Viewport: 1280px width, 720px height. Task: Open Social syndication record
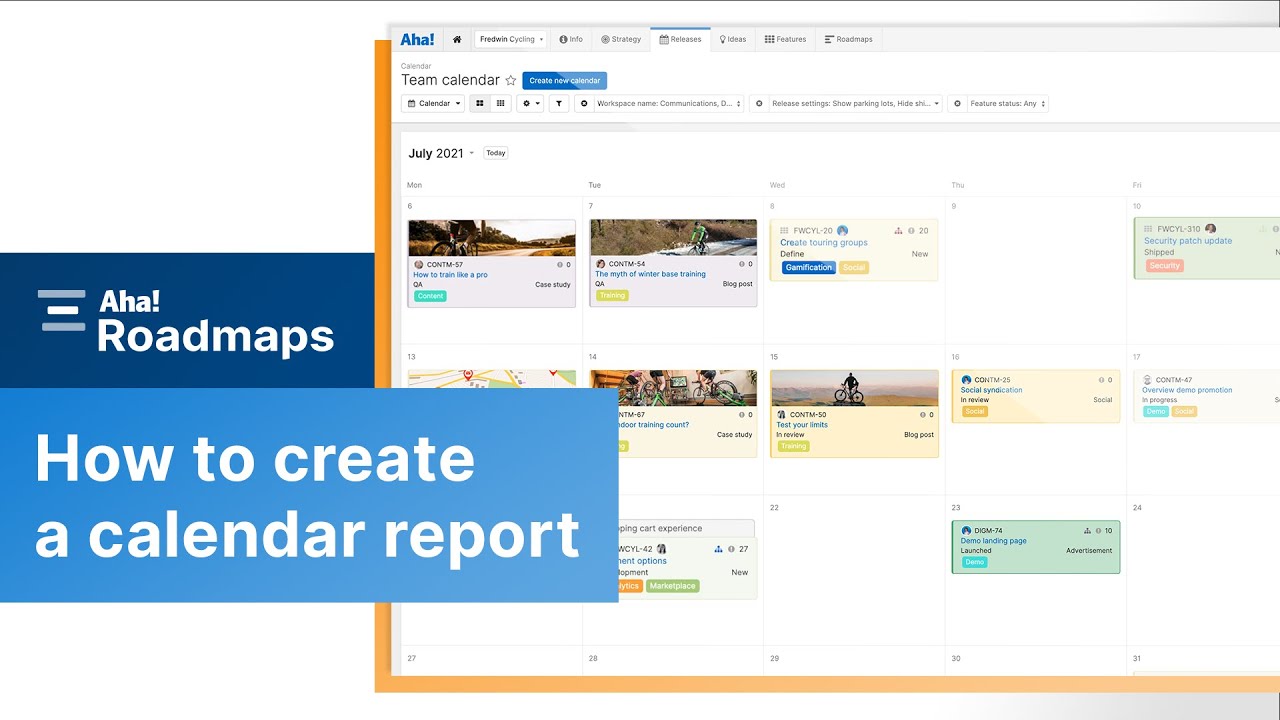(x=992, y=390)
